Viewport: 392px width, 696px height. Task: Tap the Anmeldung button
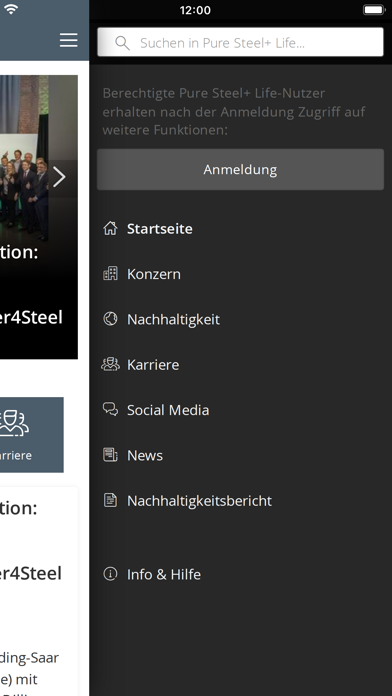click(x=240, y=170)
